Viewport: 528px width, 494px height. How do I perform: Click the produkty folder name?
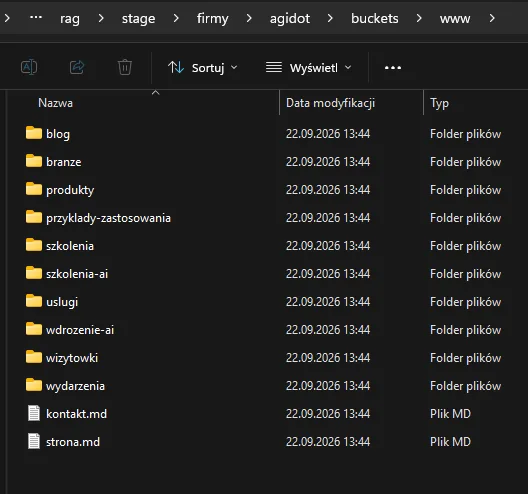coord(70,190)
